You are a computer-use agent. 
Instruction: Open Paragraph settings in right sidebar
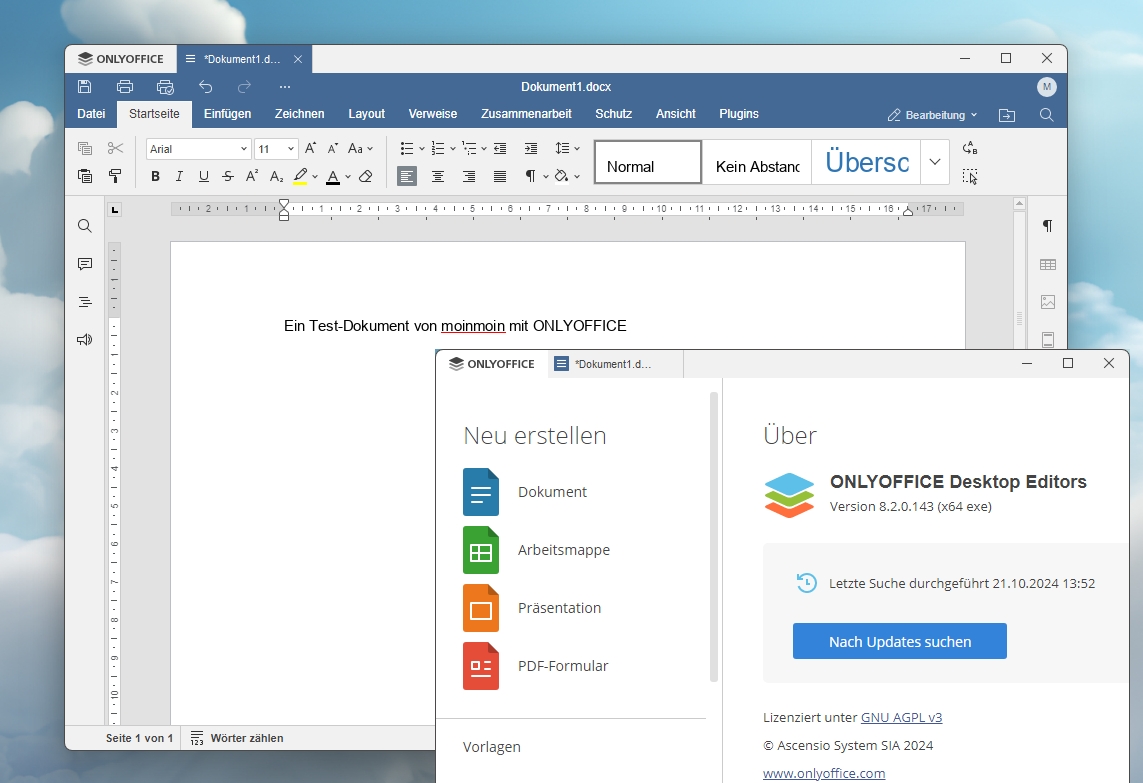1048,226
